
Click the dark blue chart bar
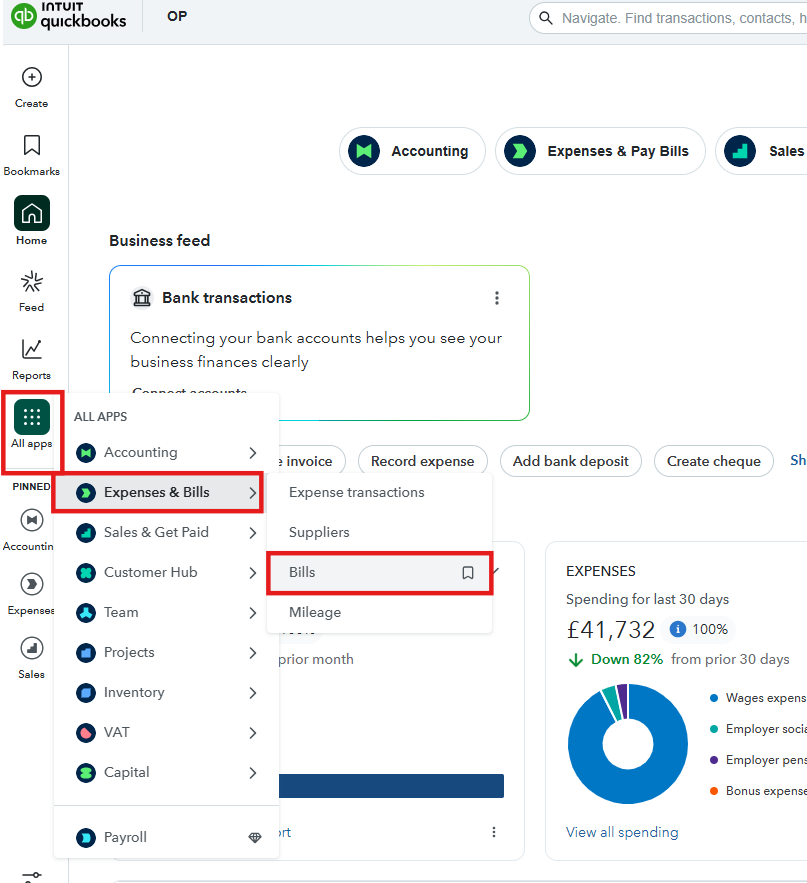(x=391, y=786)
